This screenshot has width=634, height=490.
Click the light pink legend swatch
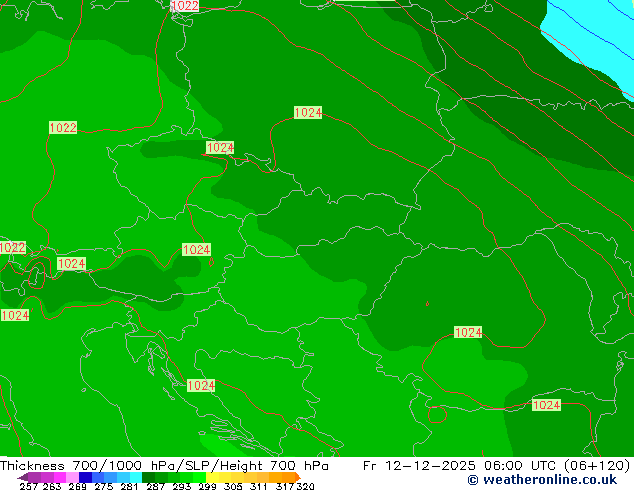tap(72, 477)
